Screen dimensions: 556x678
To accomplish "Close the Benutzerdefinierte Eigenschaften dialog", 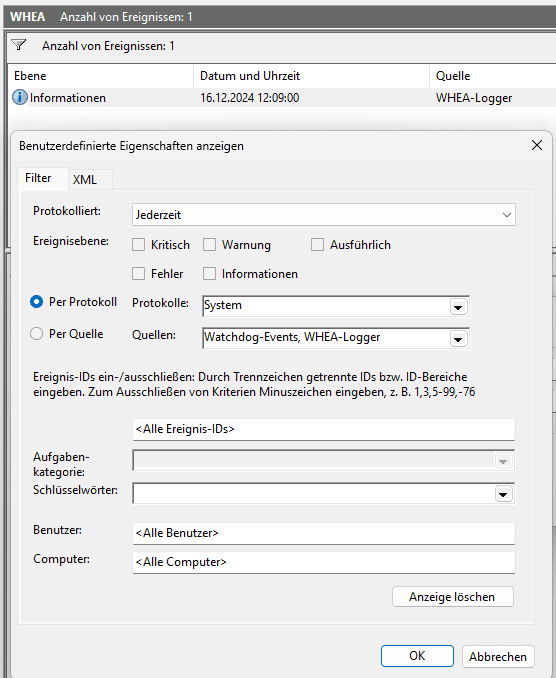I will (537, 145).
